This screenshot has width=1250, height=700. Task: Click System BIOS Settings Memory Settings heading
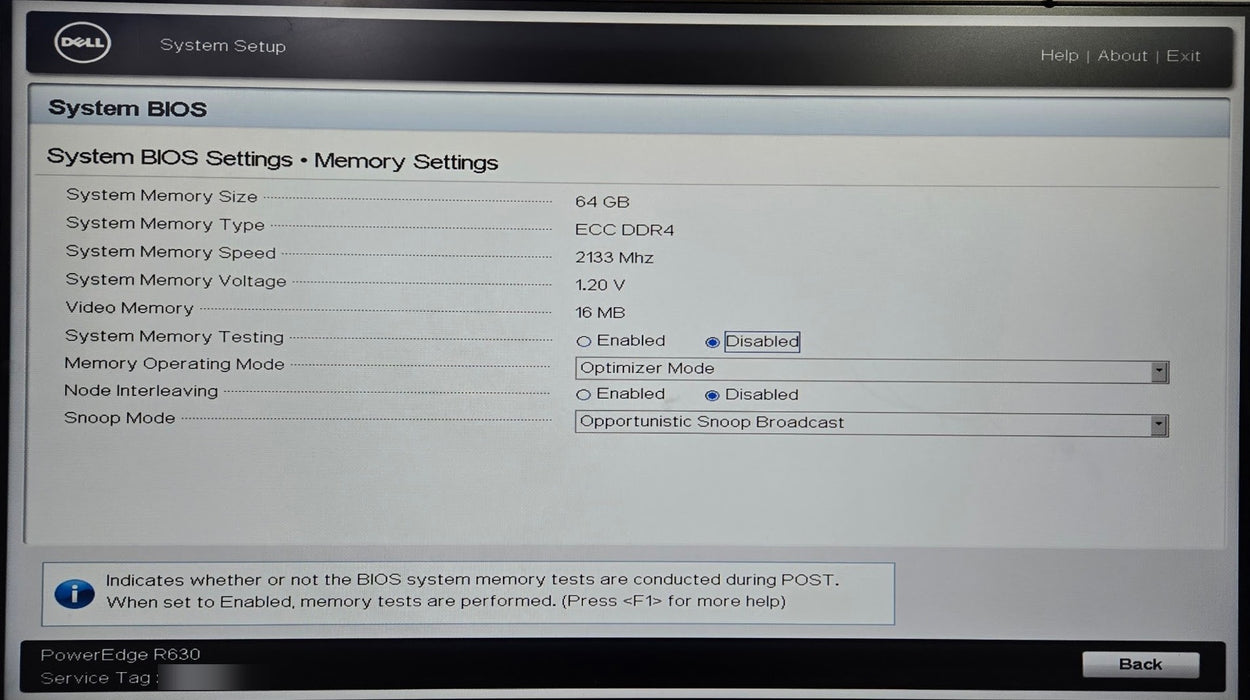point(272,160)
